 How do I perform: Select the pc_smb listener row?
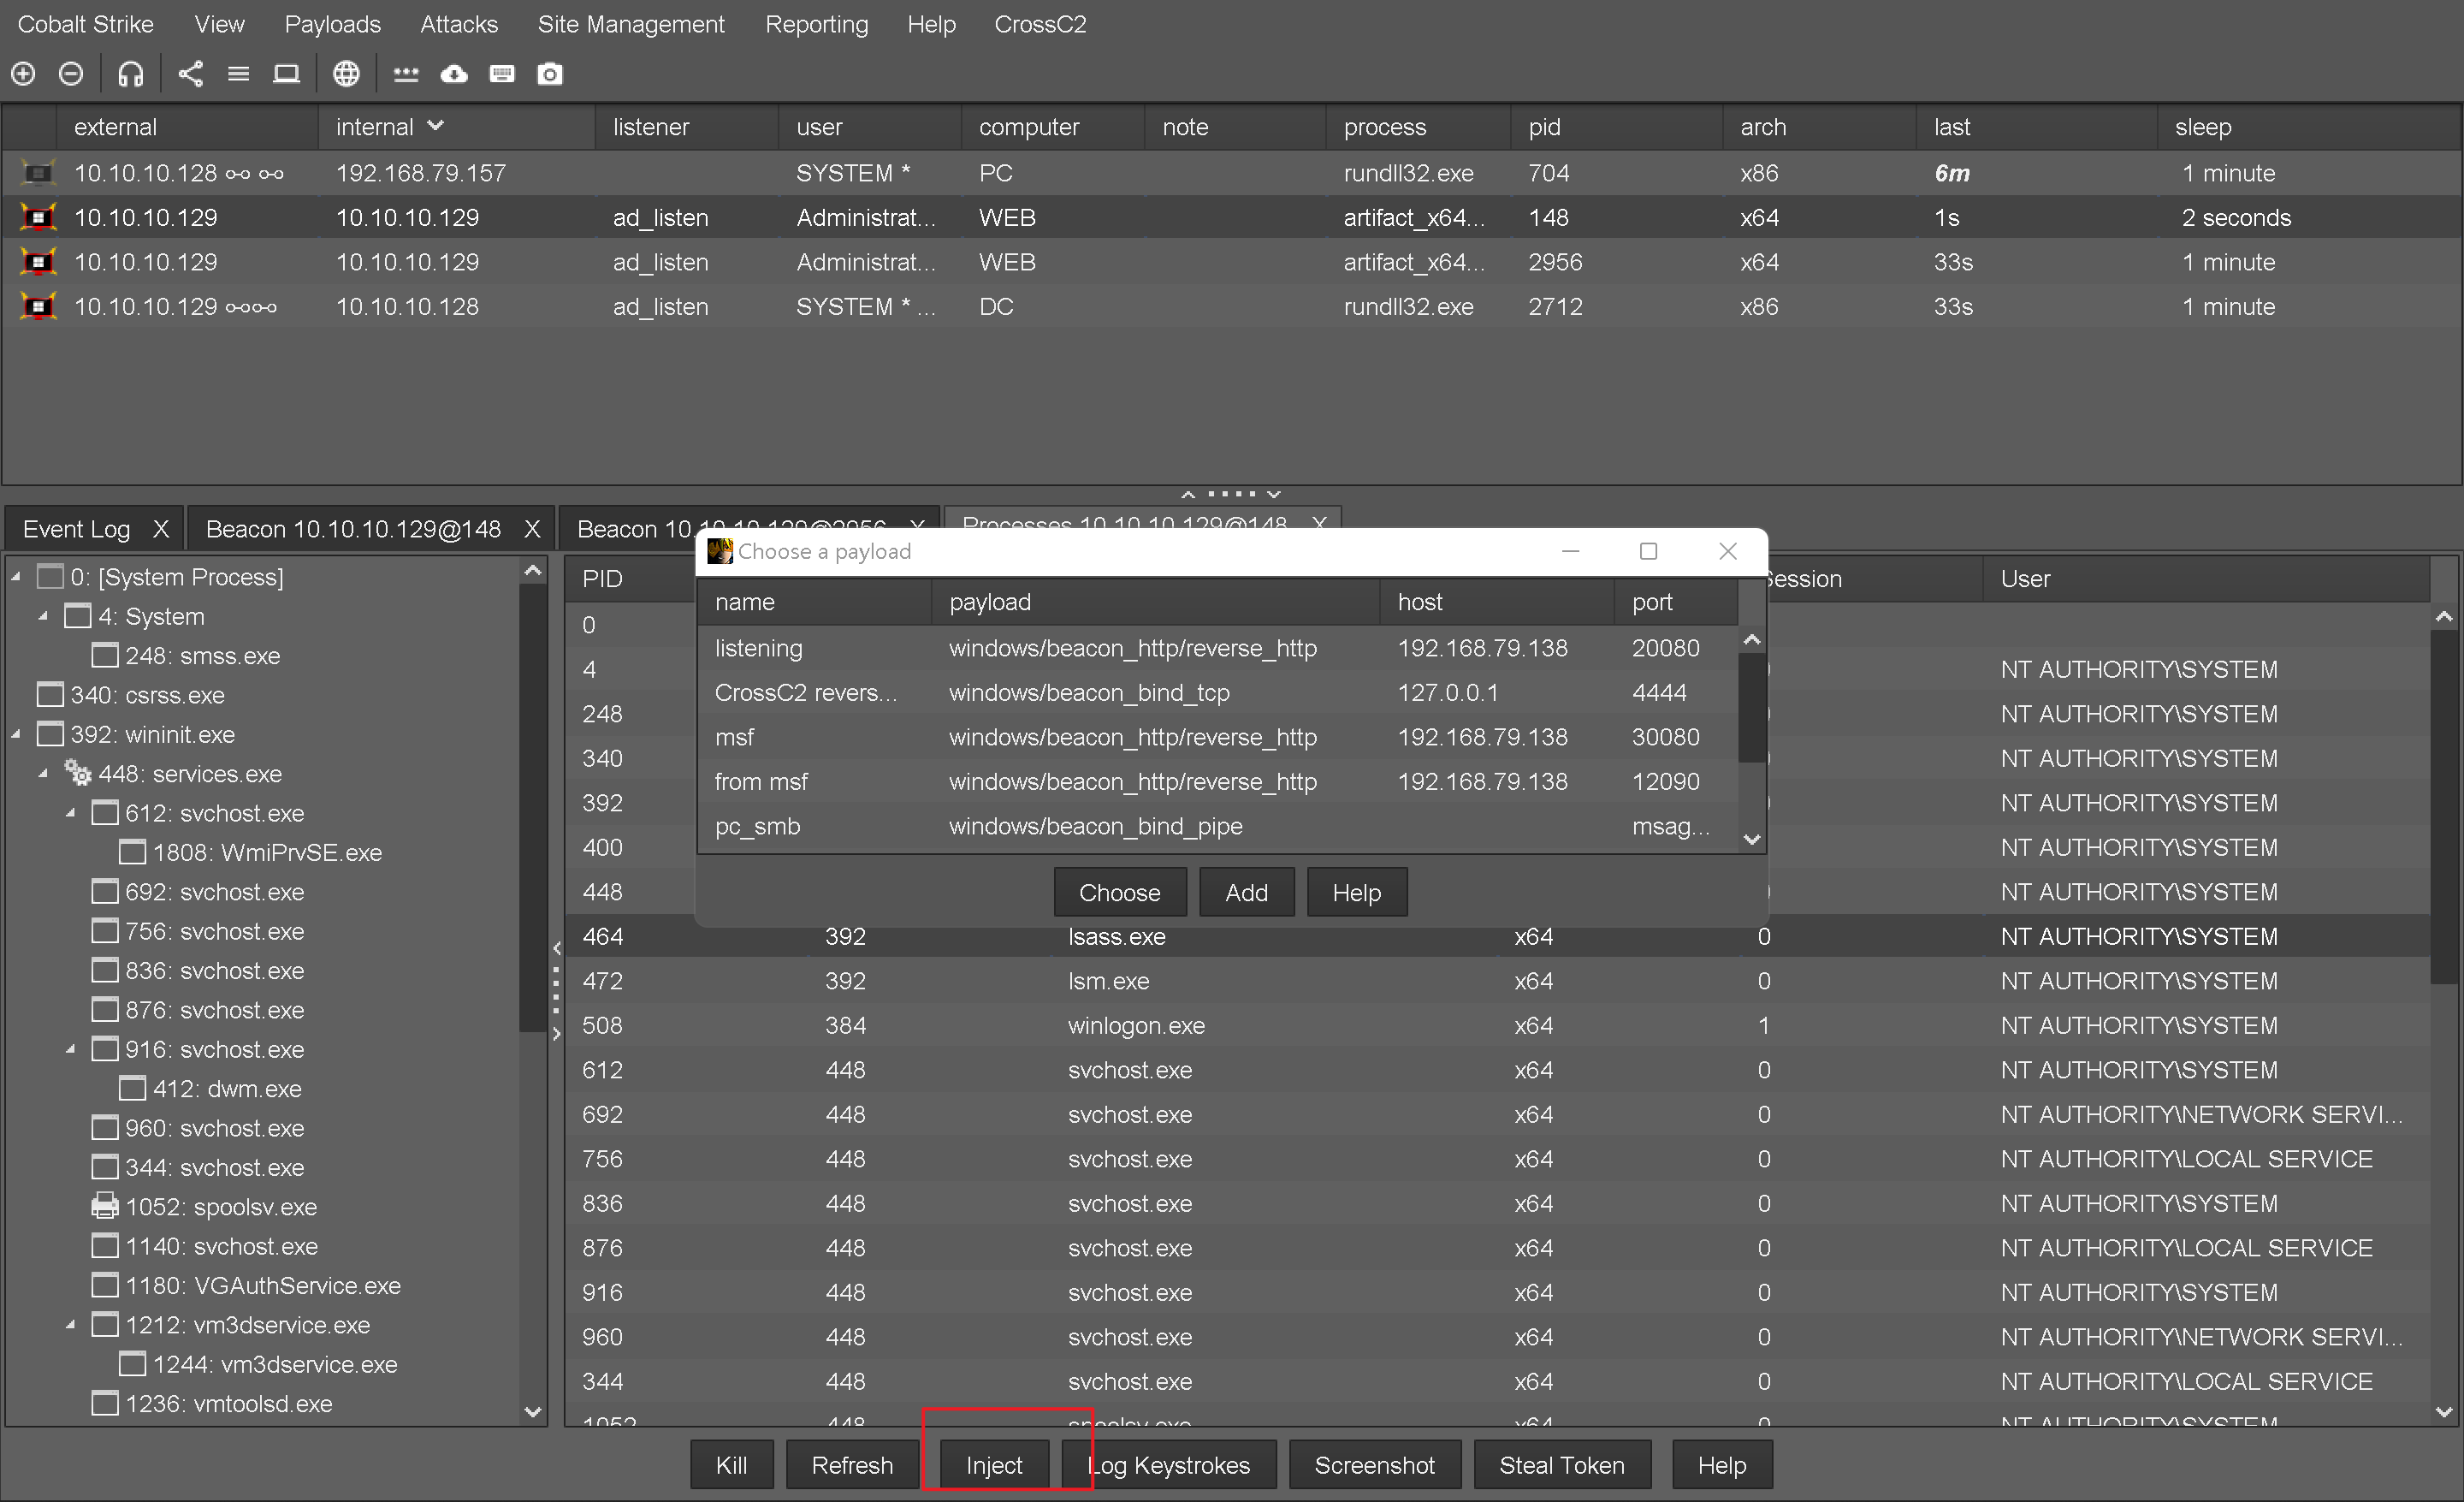pyautogui.click(x=1100, y=826)
